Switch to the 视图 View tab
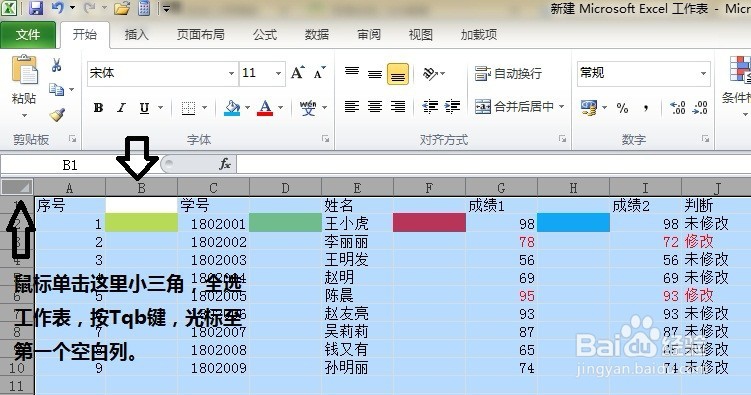This screenshot has width=751, height=395. coord(421,34)
